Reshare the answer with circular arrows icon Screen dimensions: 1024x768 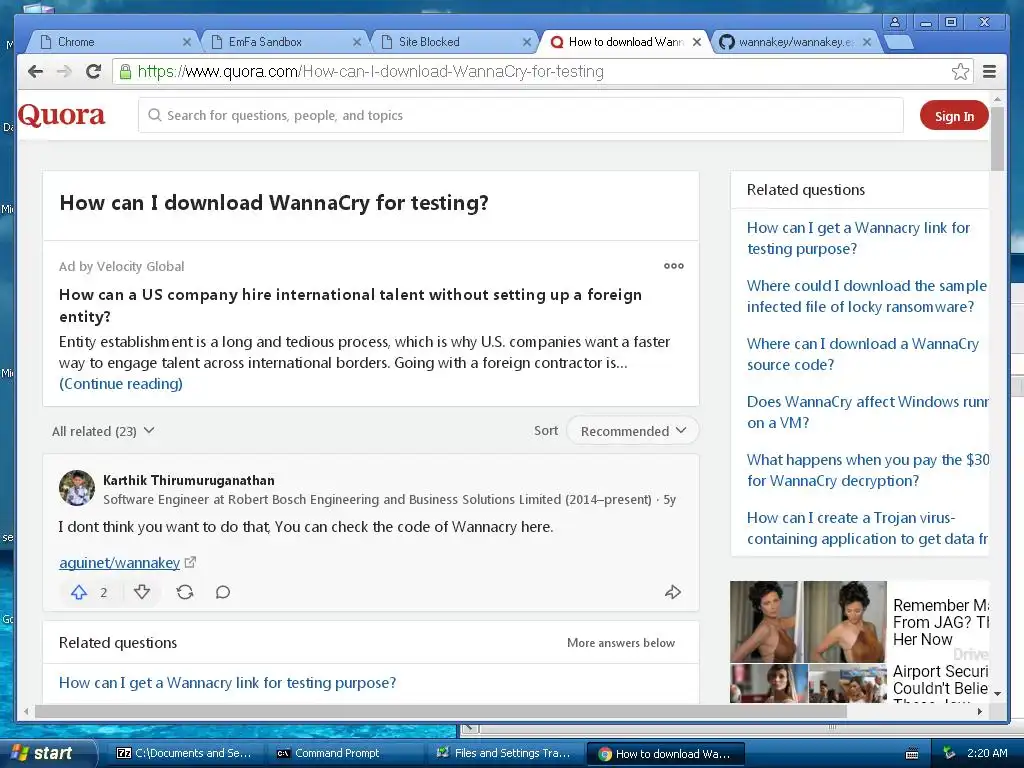tap(185, 592)
